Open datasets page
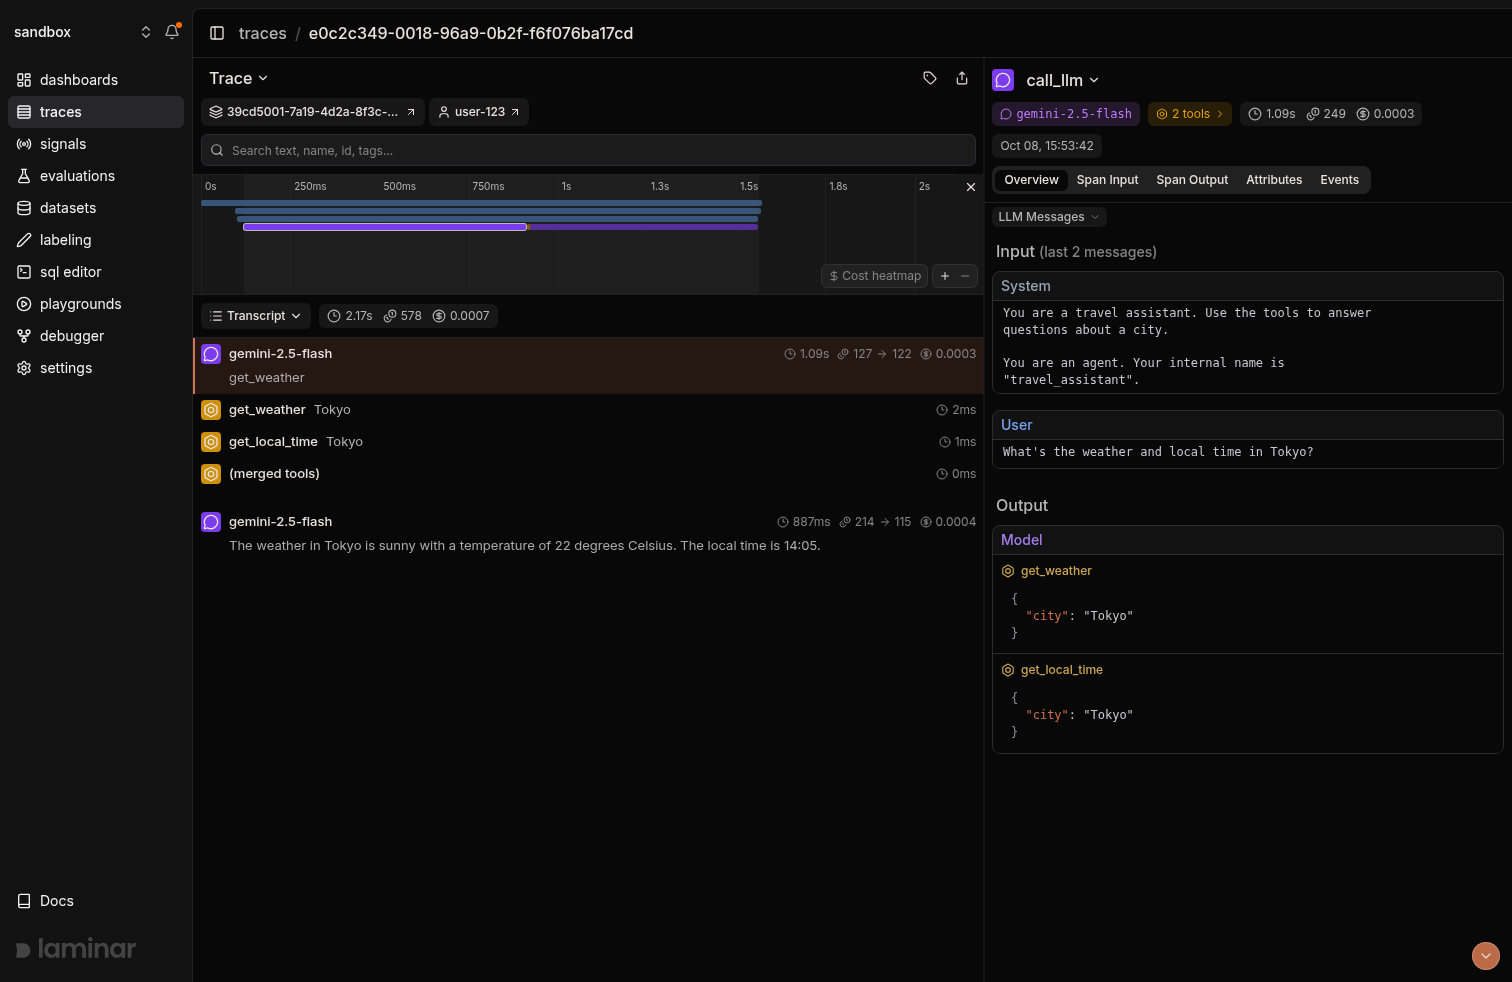1512x982 pixels. click(96, 208)
